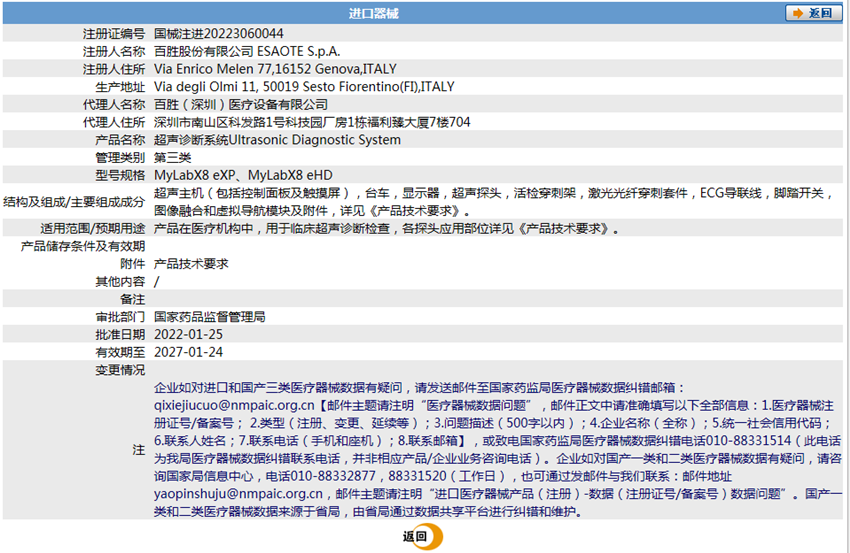
Task: Click the 注 label beside the notice
Action: 139,449
